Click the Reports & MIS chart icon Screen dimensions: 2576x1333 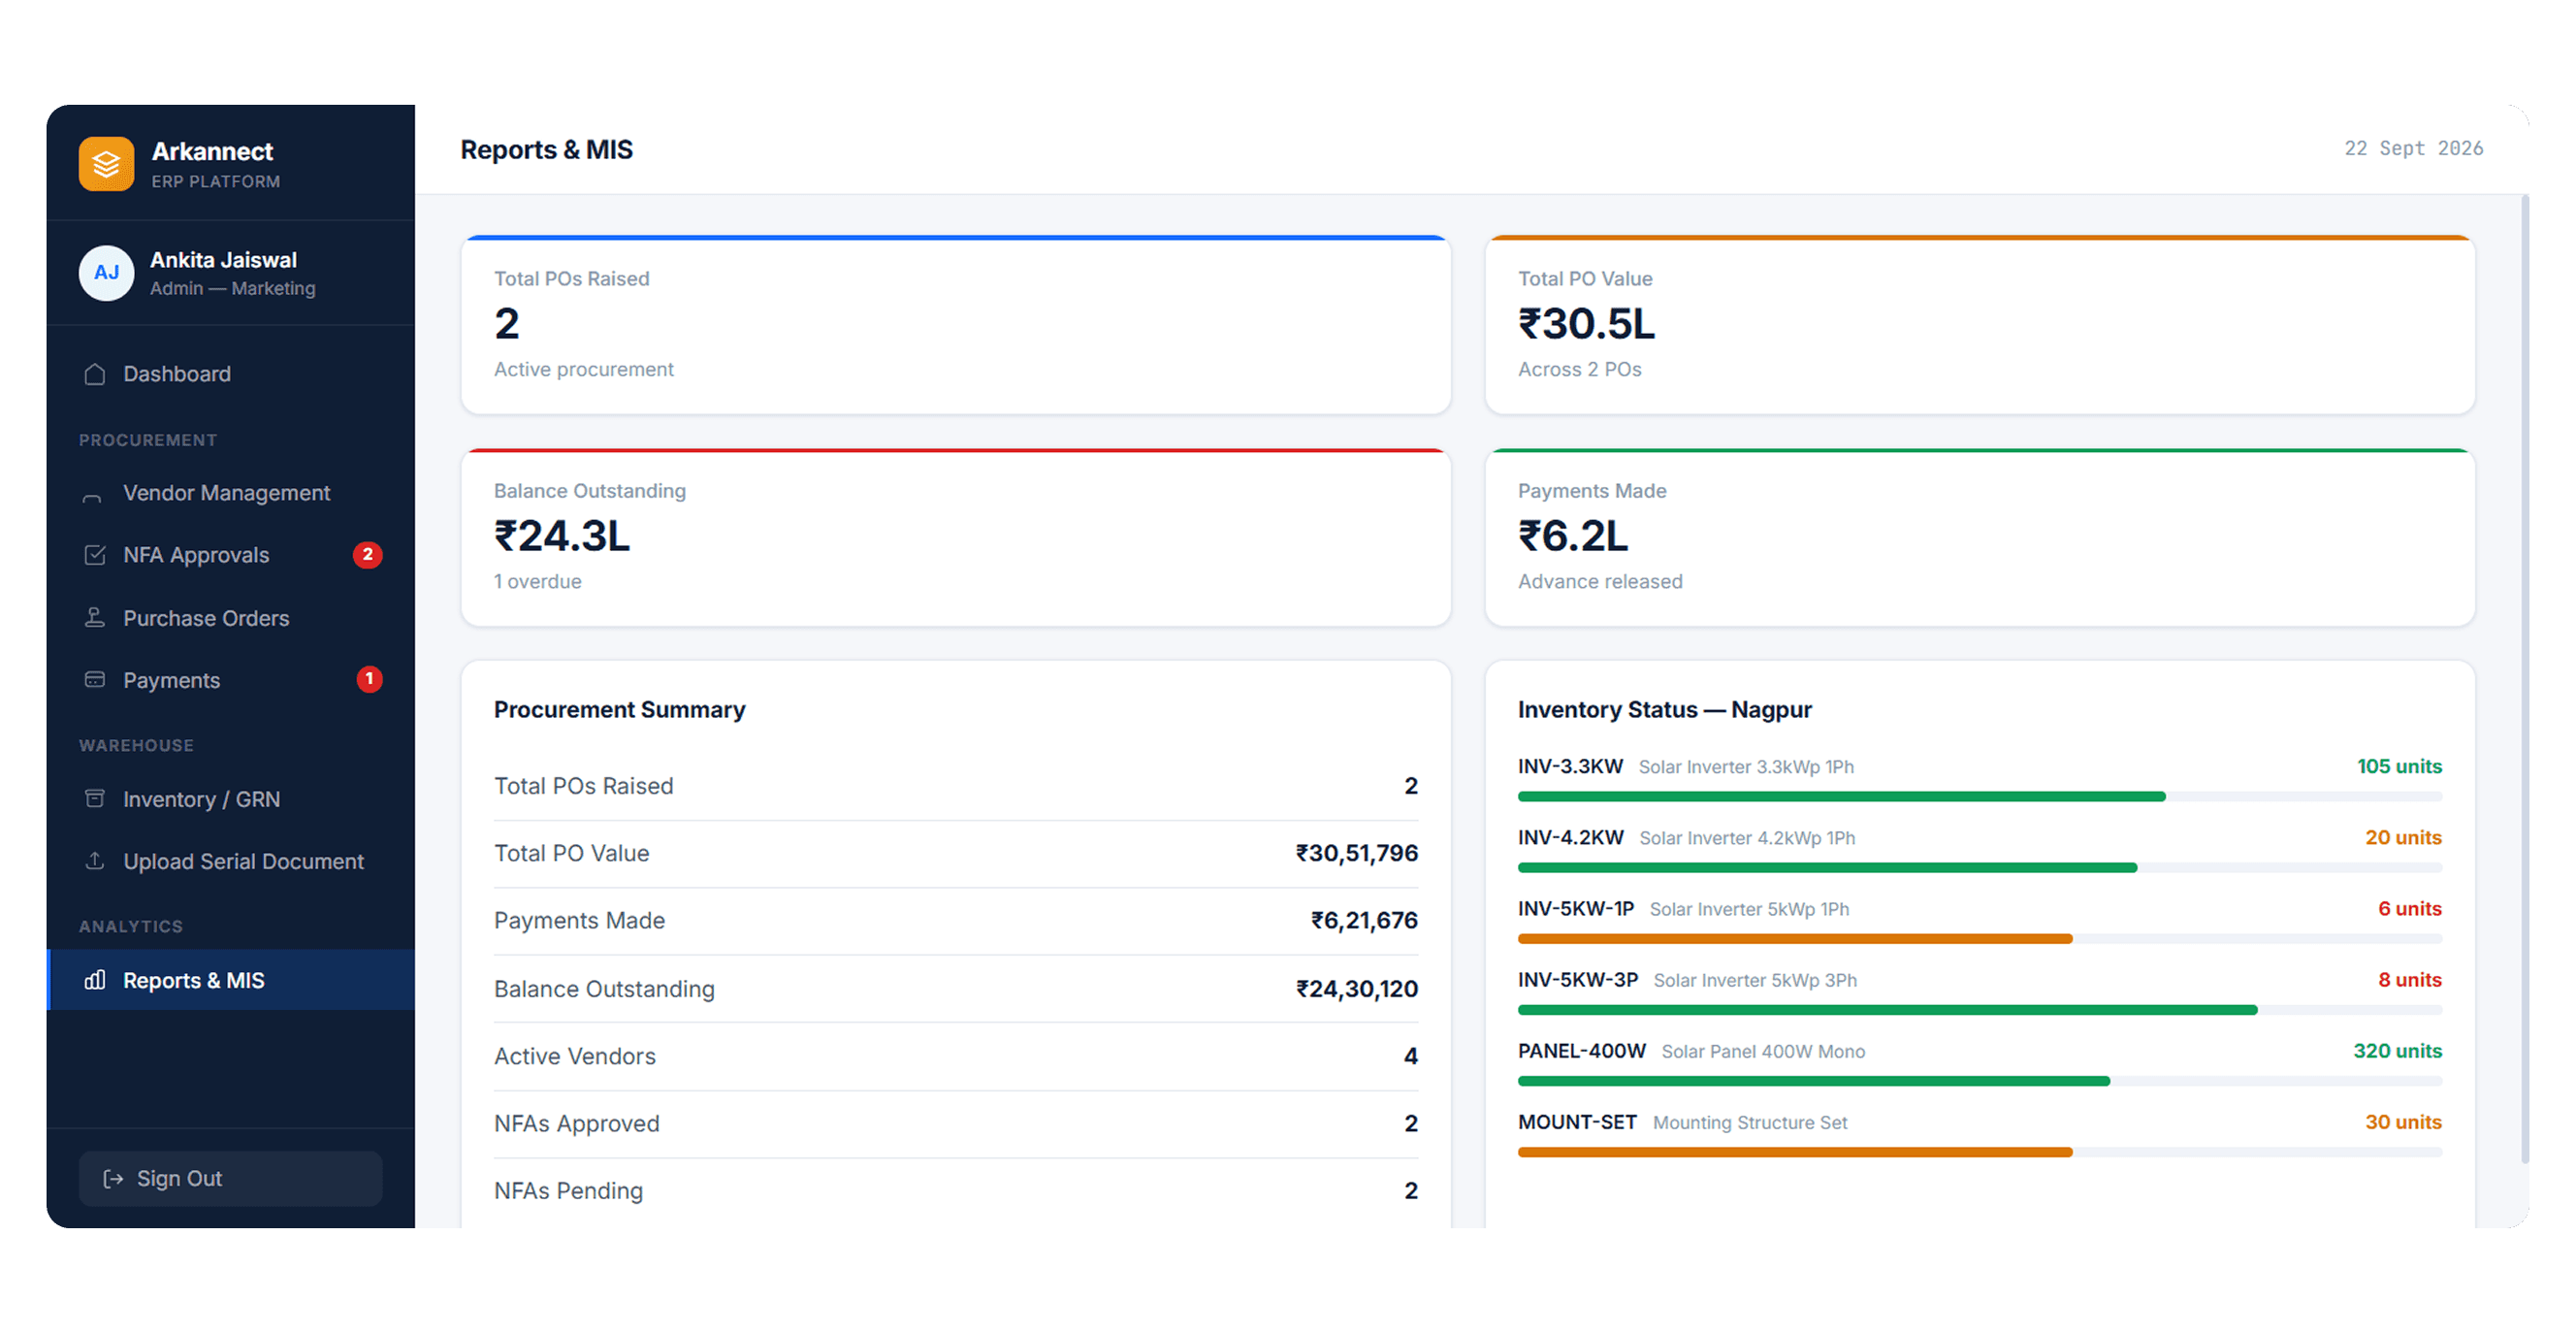click(x=95, y=980)
